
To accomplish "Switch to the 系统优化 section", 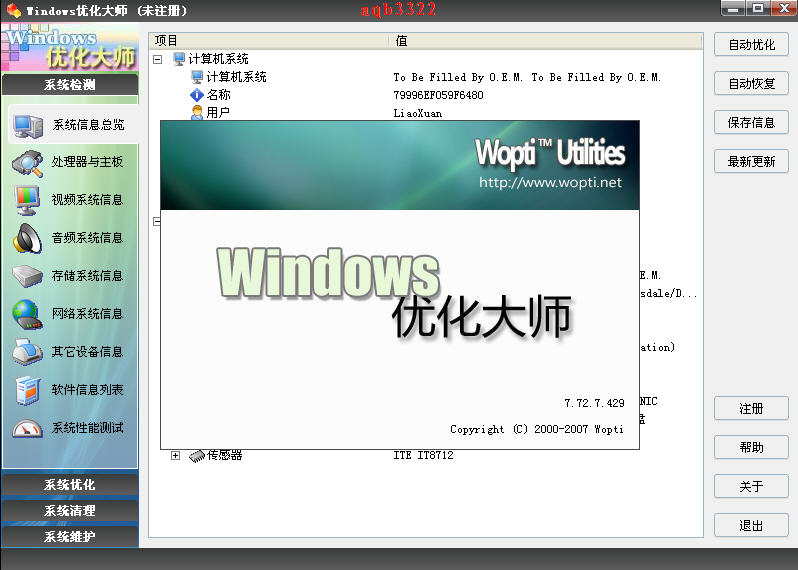I will click(70, 484).
